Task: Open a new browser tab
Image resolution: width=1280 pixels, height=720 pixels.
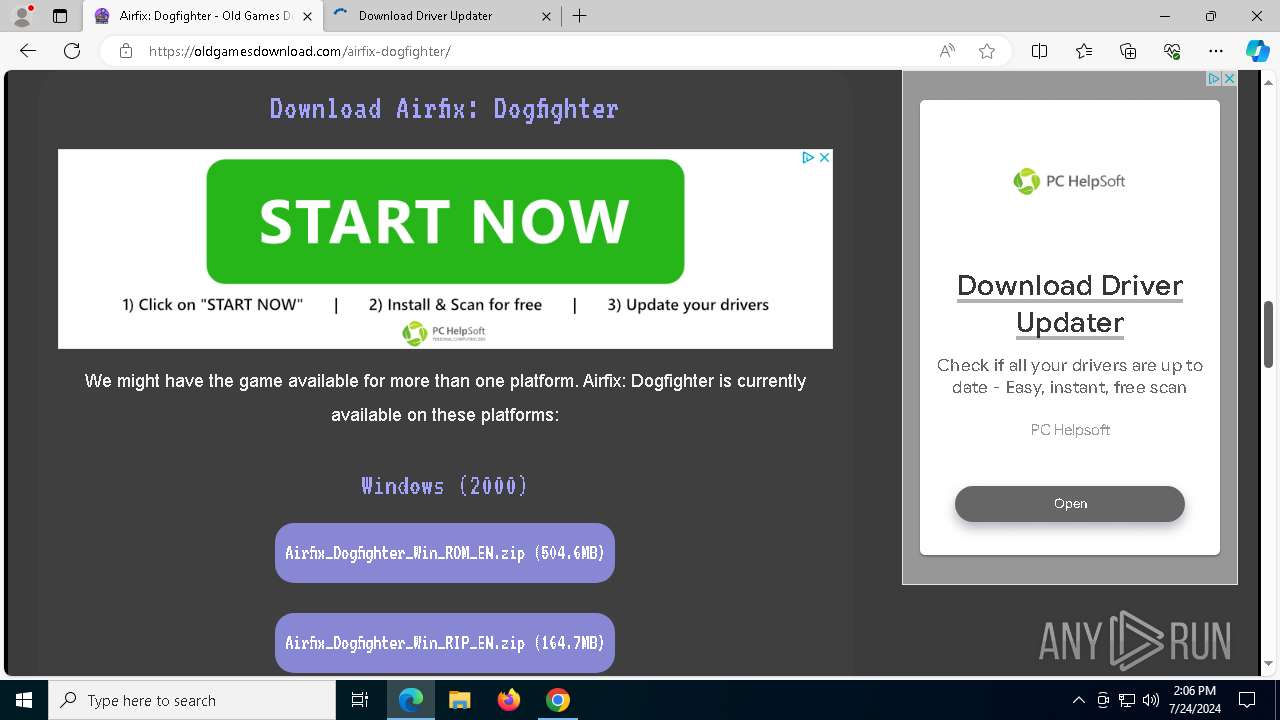Action: [579, 16]
